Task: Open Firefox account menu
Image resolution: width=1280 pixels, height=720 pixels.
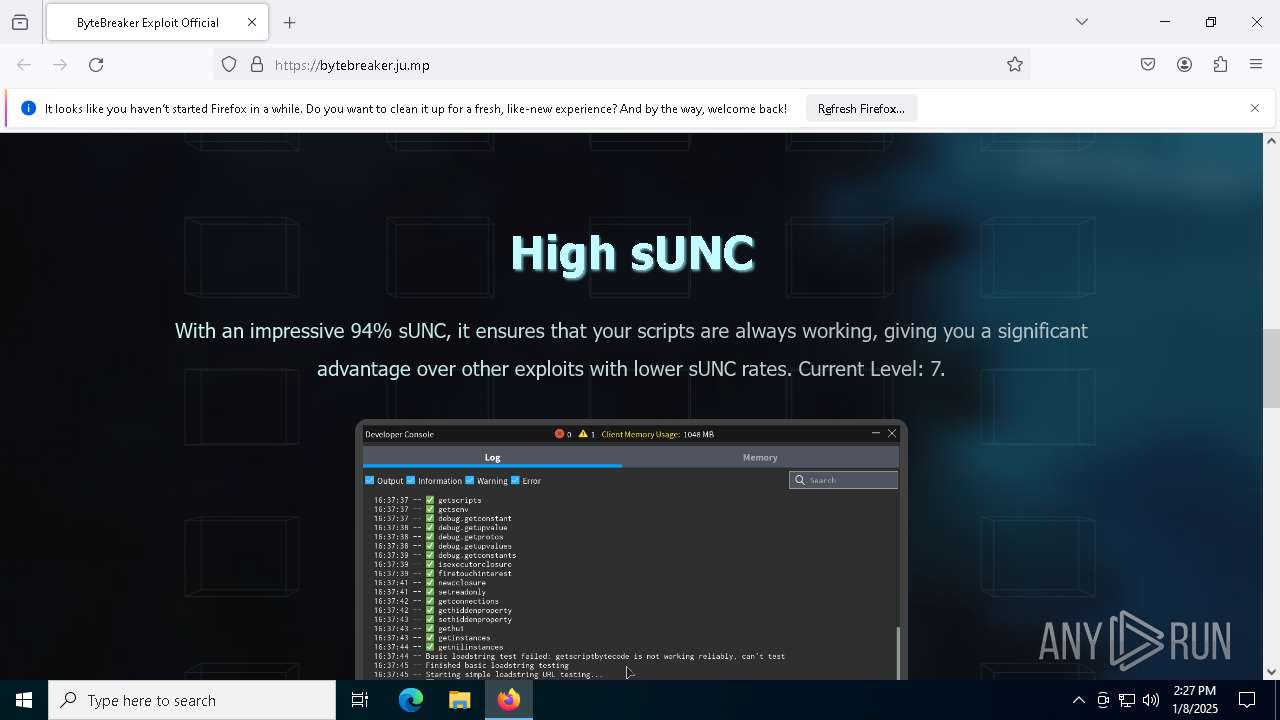Action: [1184, 65]
